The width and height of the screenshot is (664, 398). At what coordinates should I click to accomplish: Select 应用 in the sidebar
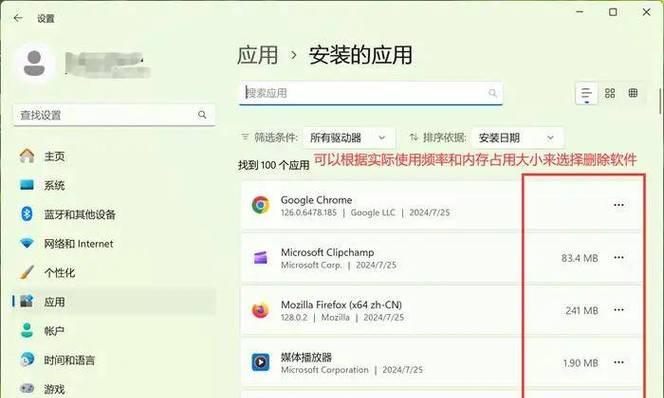click(x=114, y=301)
